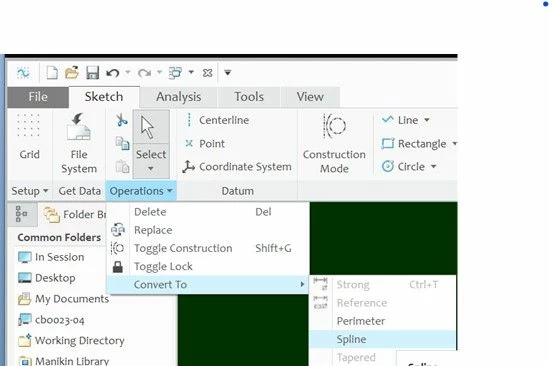Choose Replace from Operations menu
This screenshot has height=366, width=549.
(x=208, y=230)
